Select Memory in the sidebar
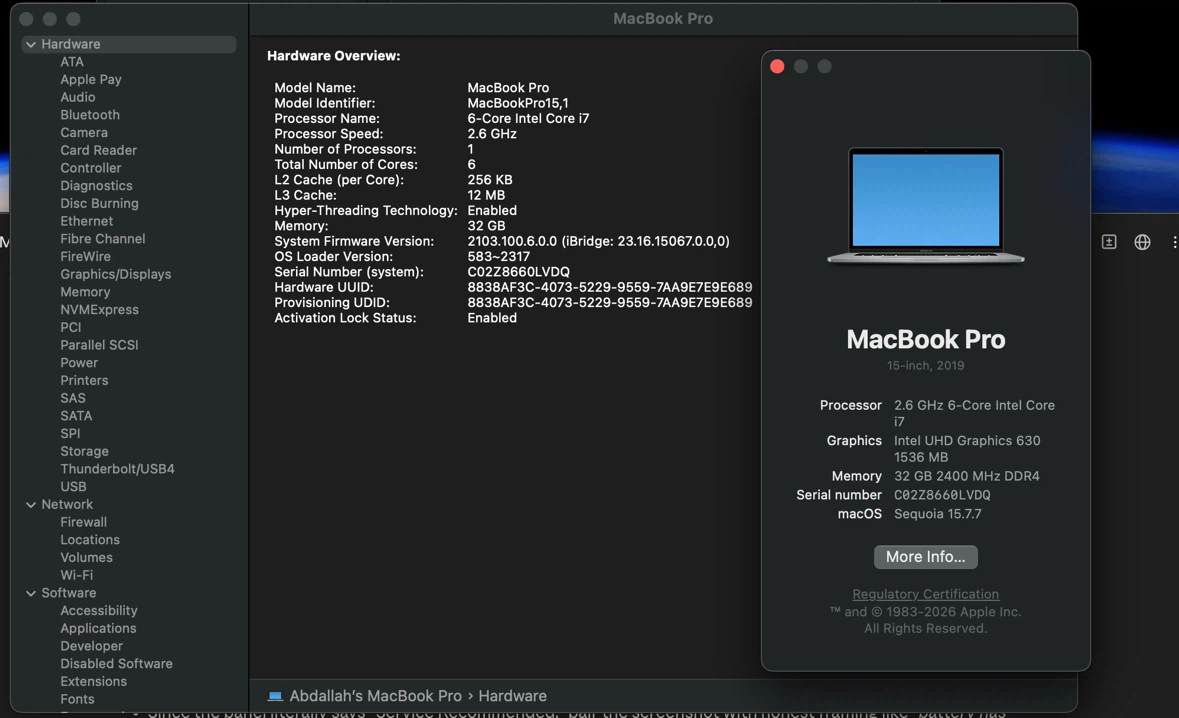 pyautogui.click(x=85, y=292)
